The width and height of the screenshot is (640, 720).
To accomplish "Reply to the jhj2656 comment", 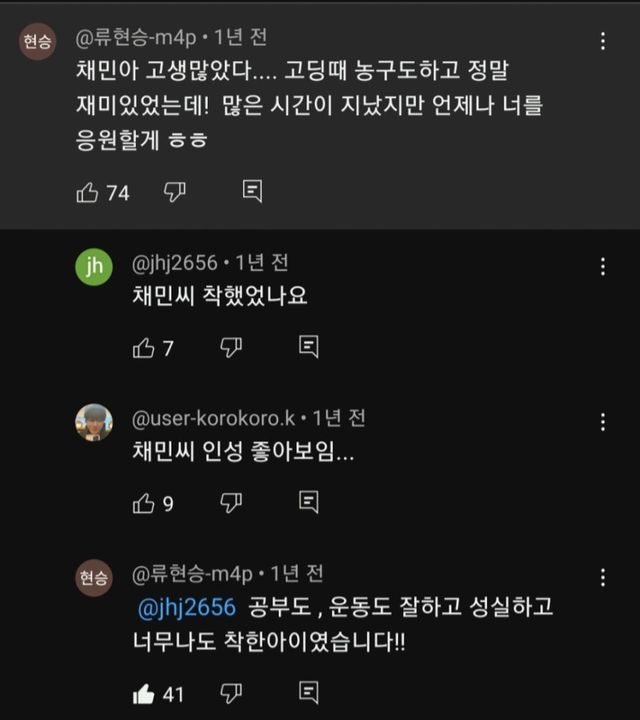I will tap(309, 348).
